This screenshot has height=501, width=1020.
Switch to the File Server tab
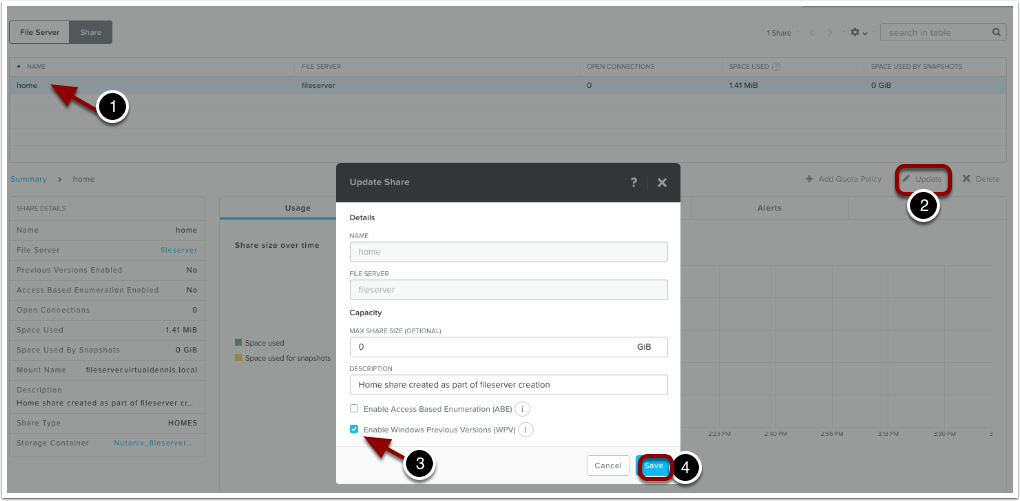tap(40, 32)
